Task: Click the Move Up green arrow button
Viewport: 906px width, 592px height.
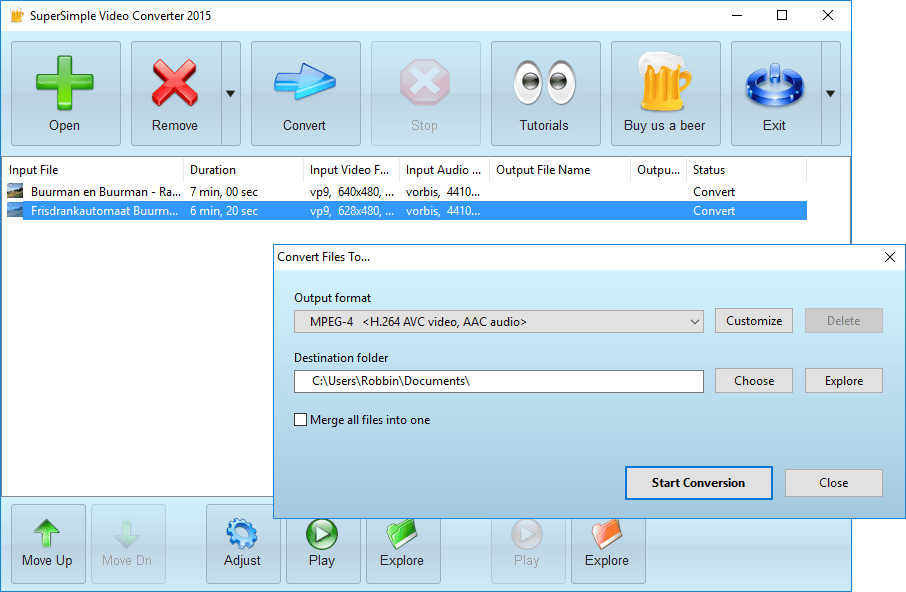Action: (48, 544)
